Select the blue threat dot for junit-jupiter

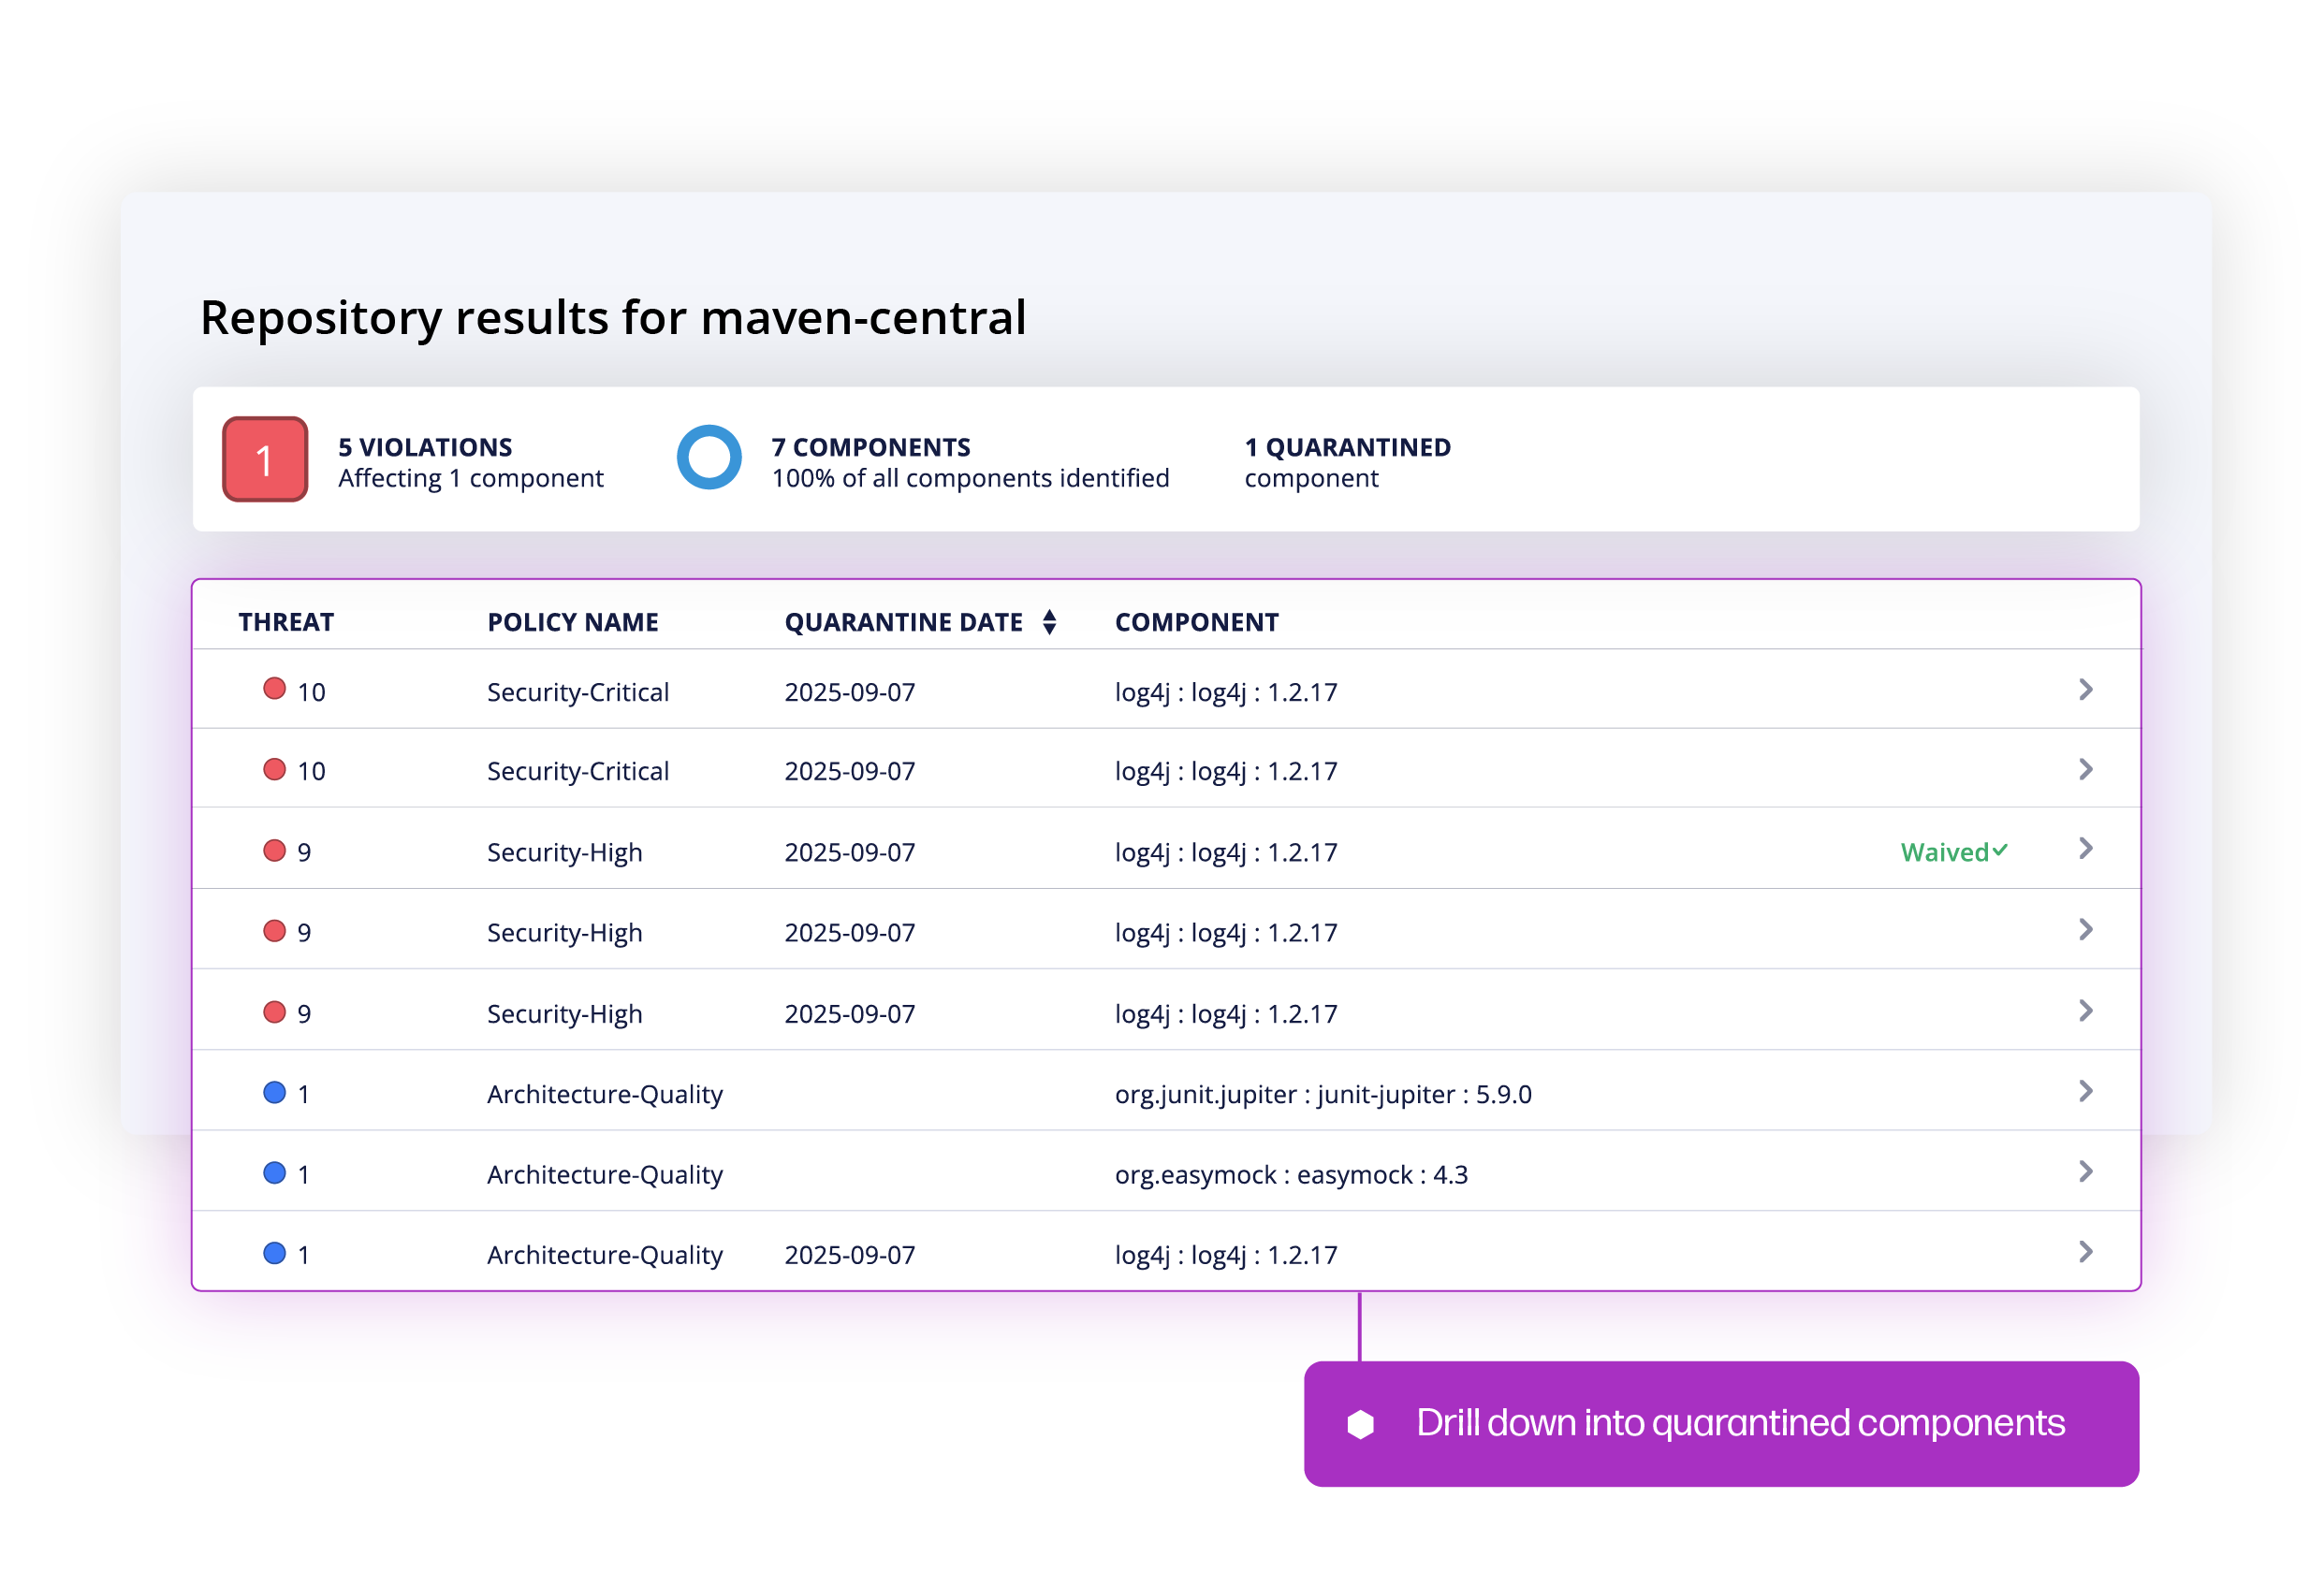pyautogui.click(x=274, y=1092)
